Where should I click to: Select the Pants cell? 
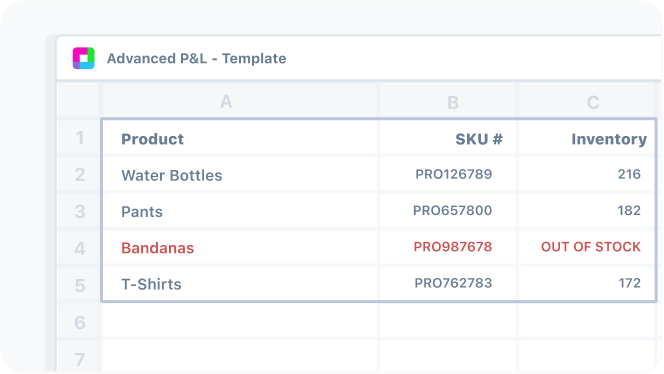[240, 211]
